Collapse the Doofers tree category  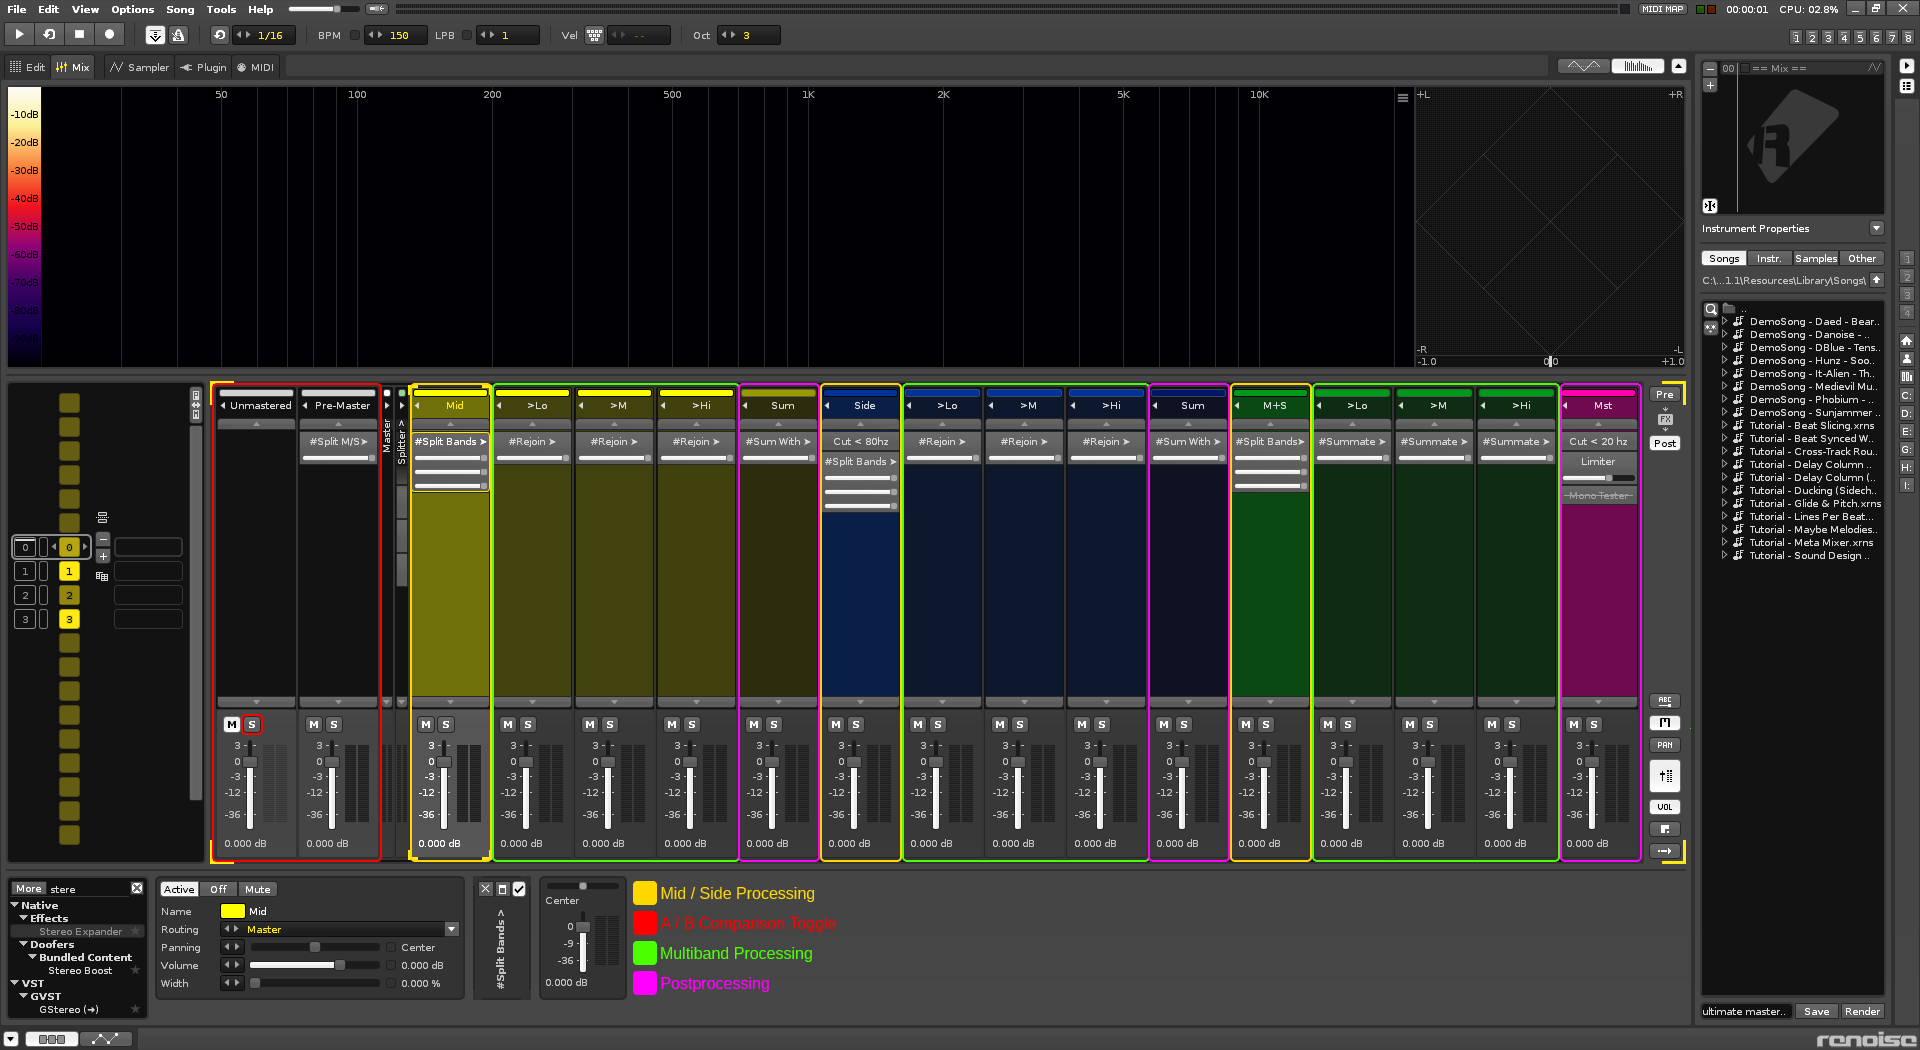[x=24, y=944]
